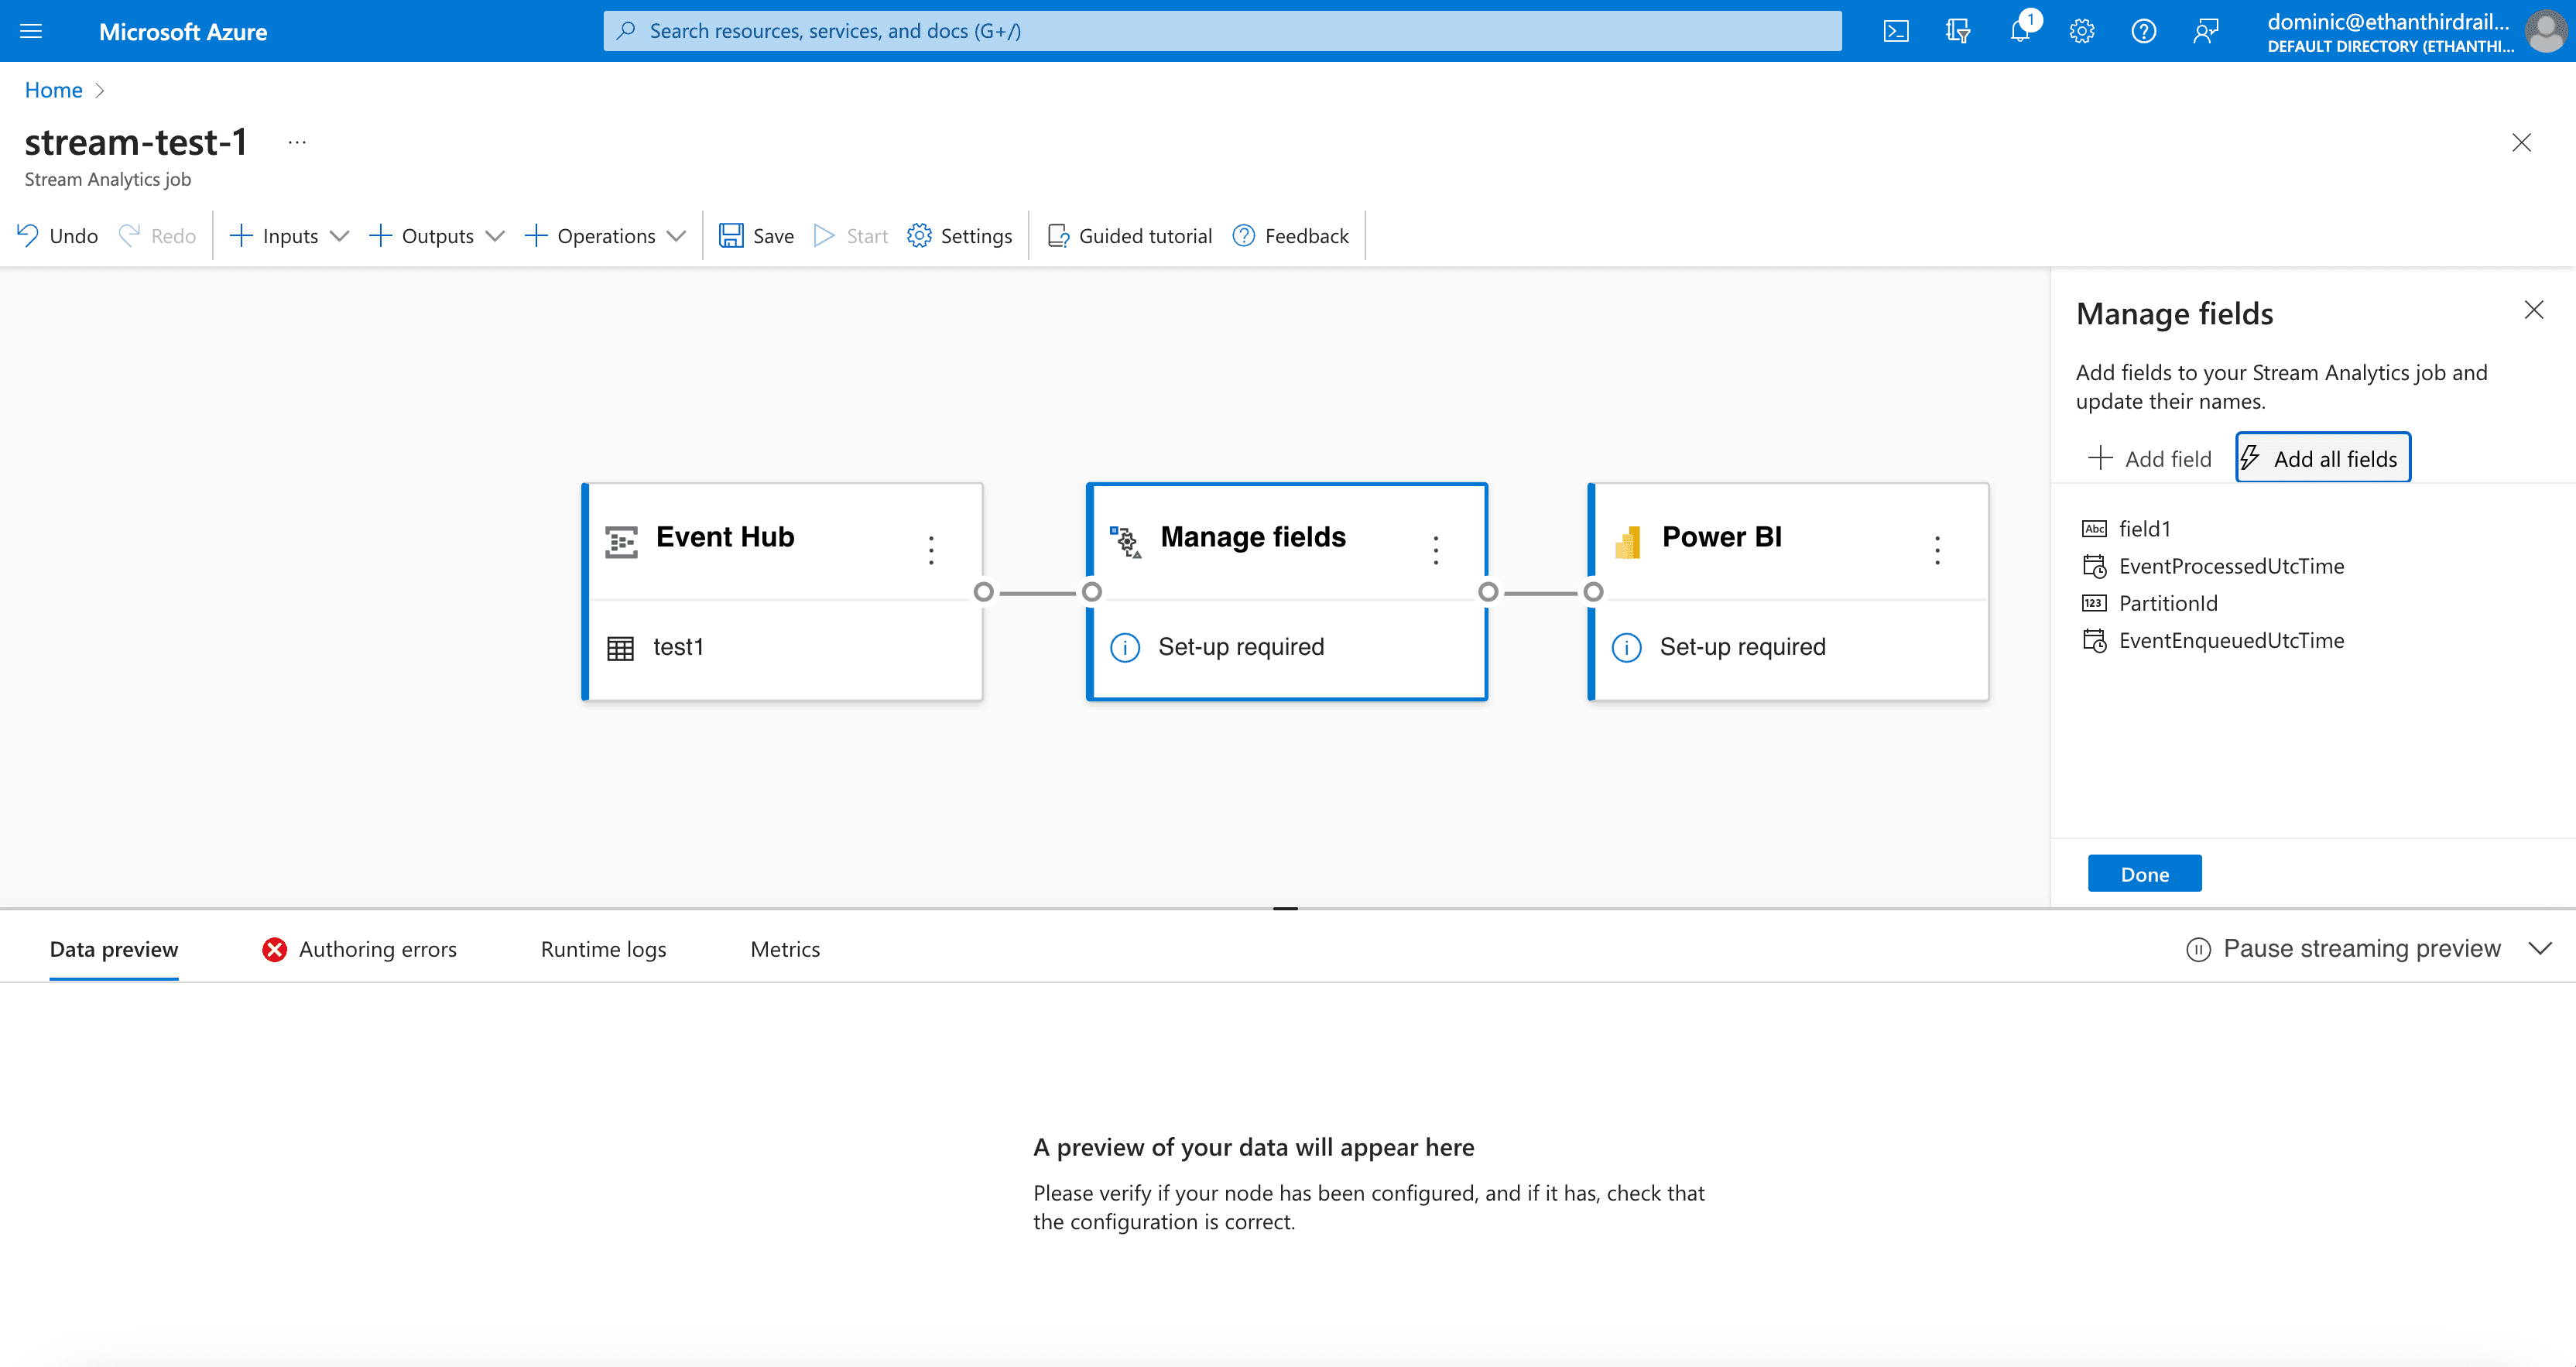Open the user account avatar
This screenshot has height=1367, width=2576.
tap(2545, 31)
